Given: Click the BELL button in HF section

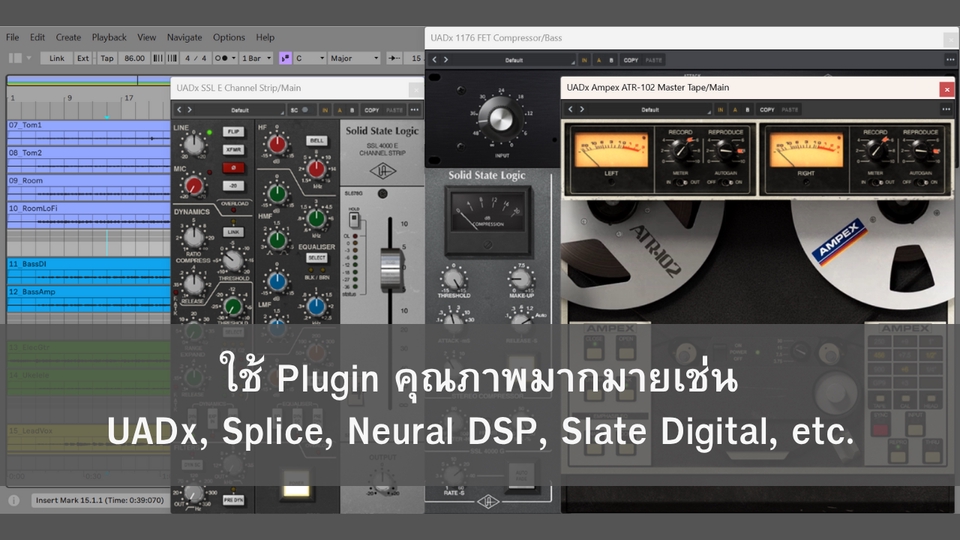Looking at the screenshot, I should (317, 140).
